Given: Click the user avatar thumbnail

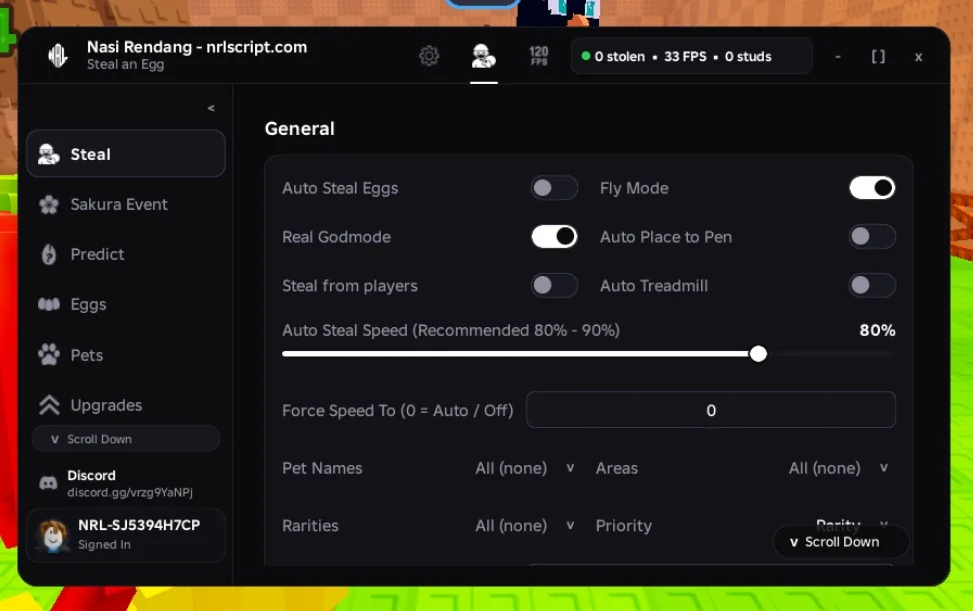Looking at the screenshot, I should pyautogui.click(x=53, y=535).
